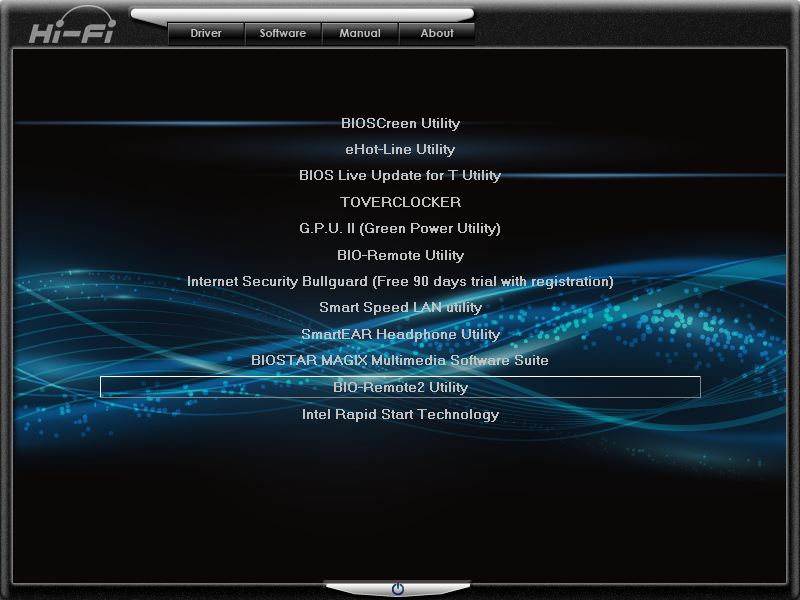The image size is (800, 600).
Task: Select Internet Security Bullguard trial entry
Action: tap(401, 282)
